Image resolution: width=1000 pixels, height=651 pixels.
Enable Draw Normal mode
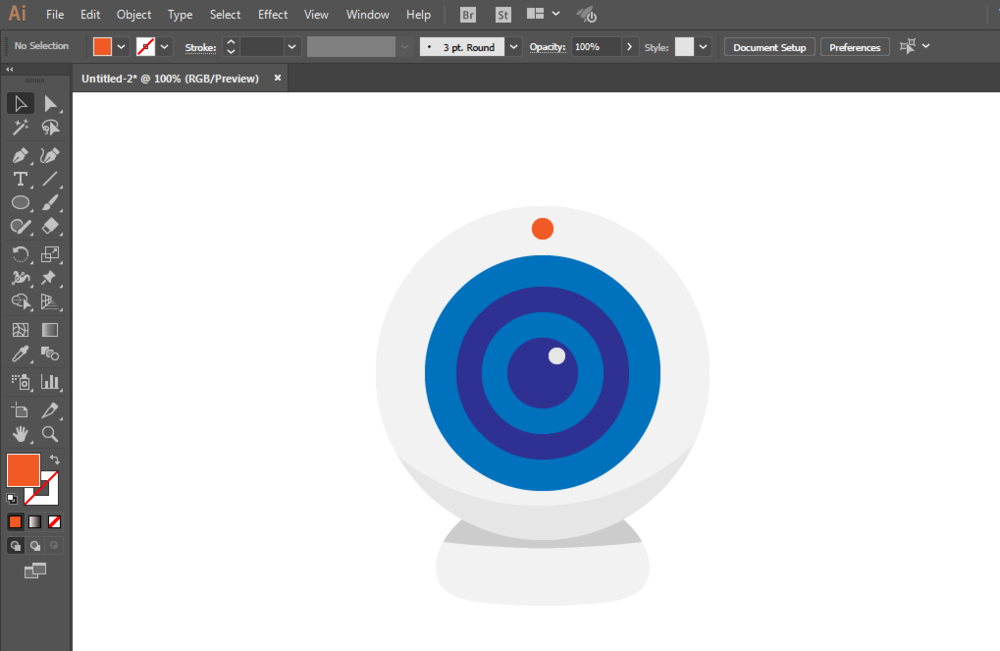point(15,546)
